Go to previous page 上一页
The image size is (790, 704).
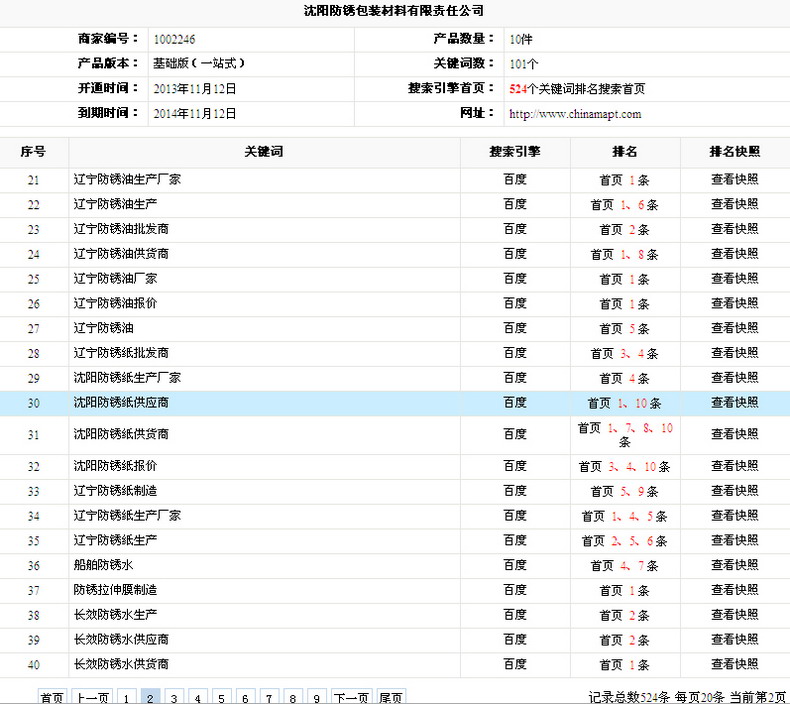coord(92,697)
